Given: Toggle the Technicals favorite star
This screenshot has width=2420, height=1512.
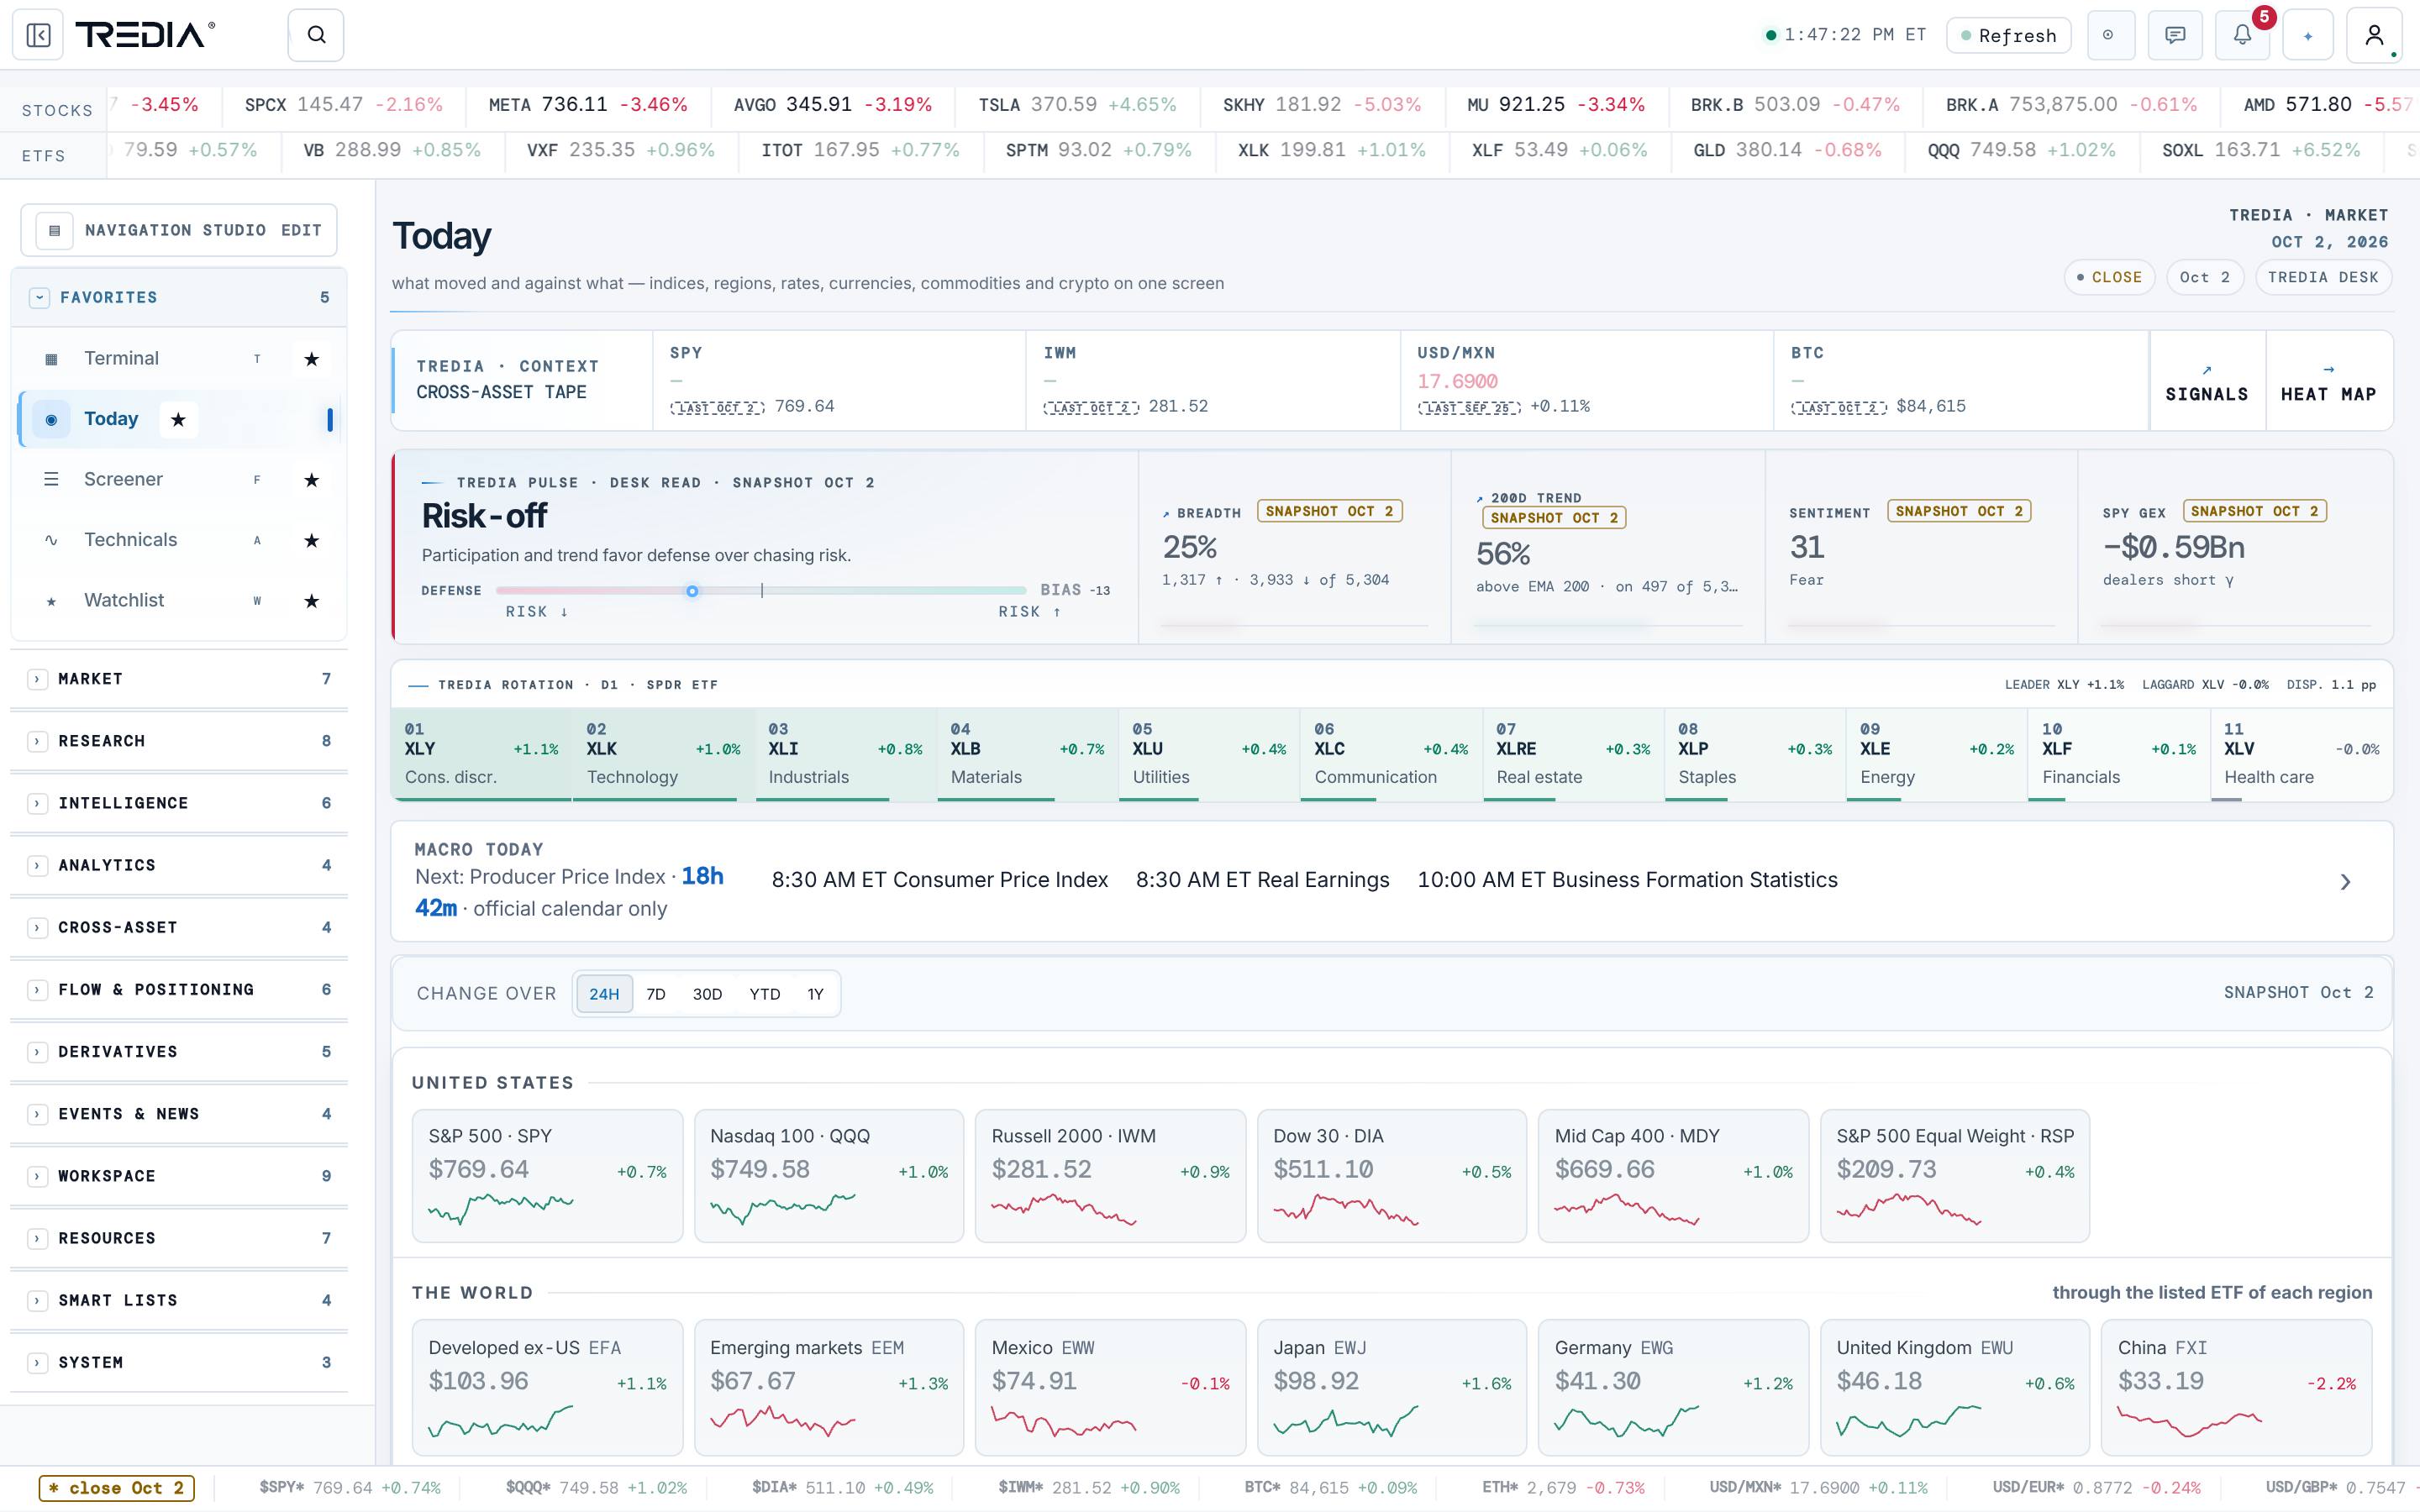Looking at the screenshot, I should point(312,540).
